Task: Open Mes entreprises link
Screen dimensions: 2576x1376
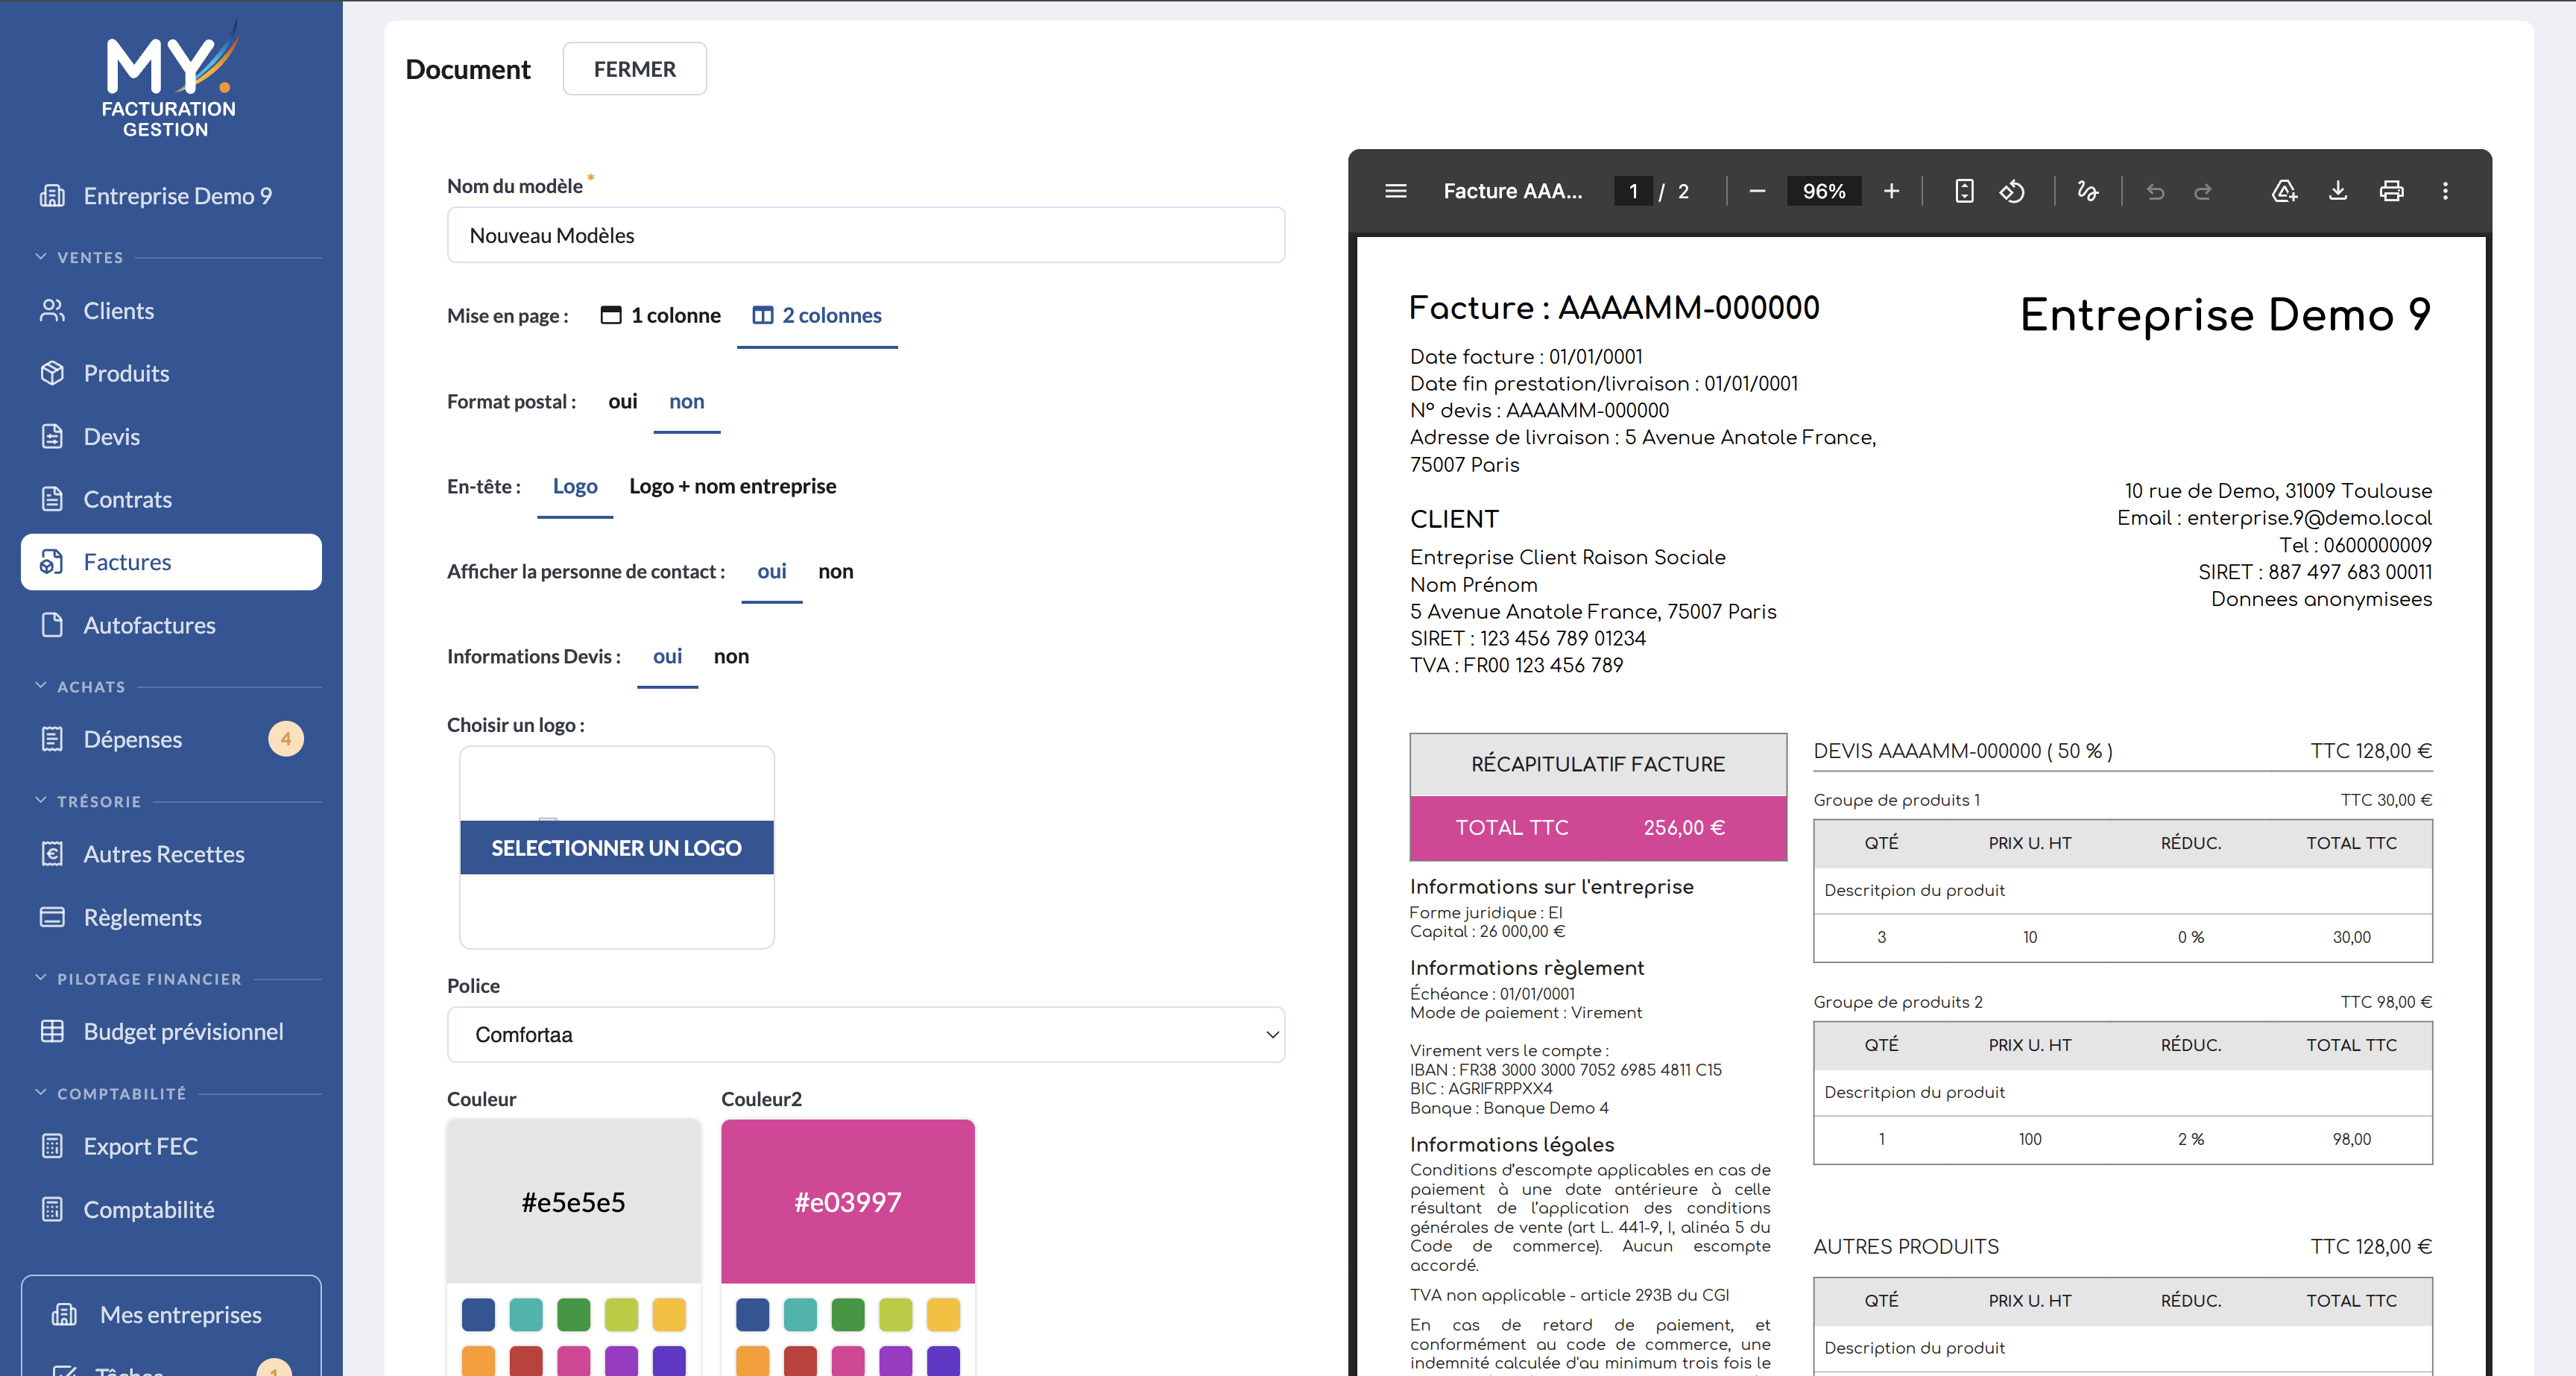Action: (171, 1315)
